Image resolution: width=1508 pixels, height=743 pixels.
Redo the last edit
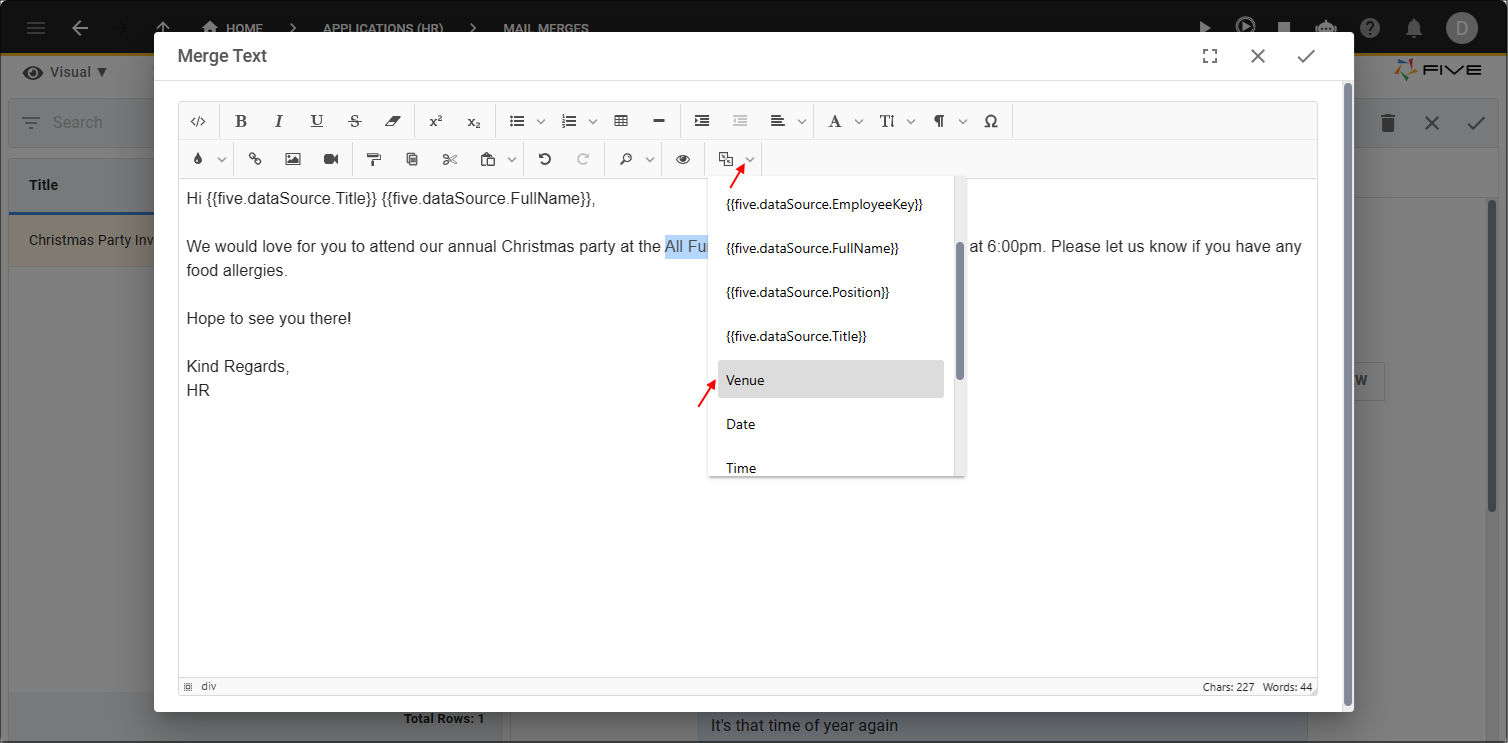(583, 159)
